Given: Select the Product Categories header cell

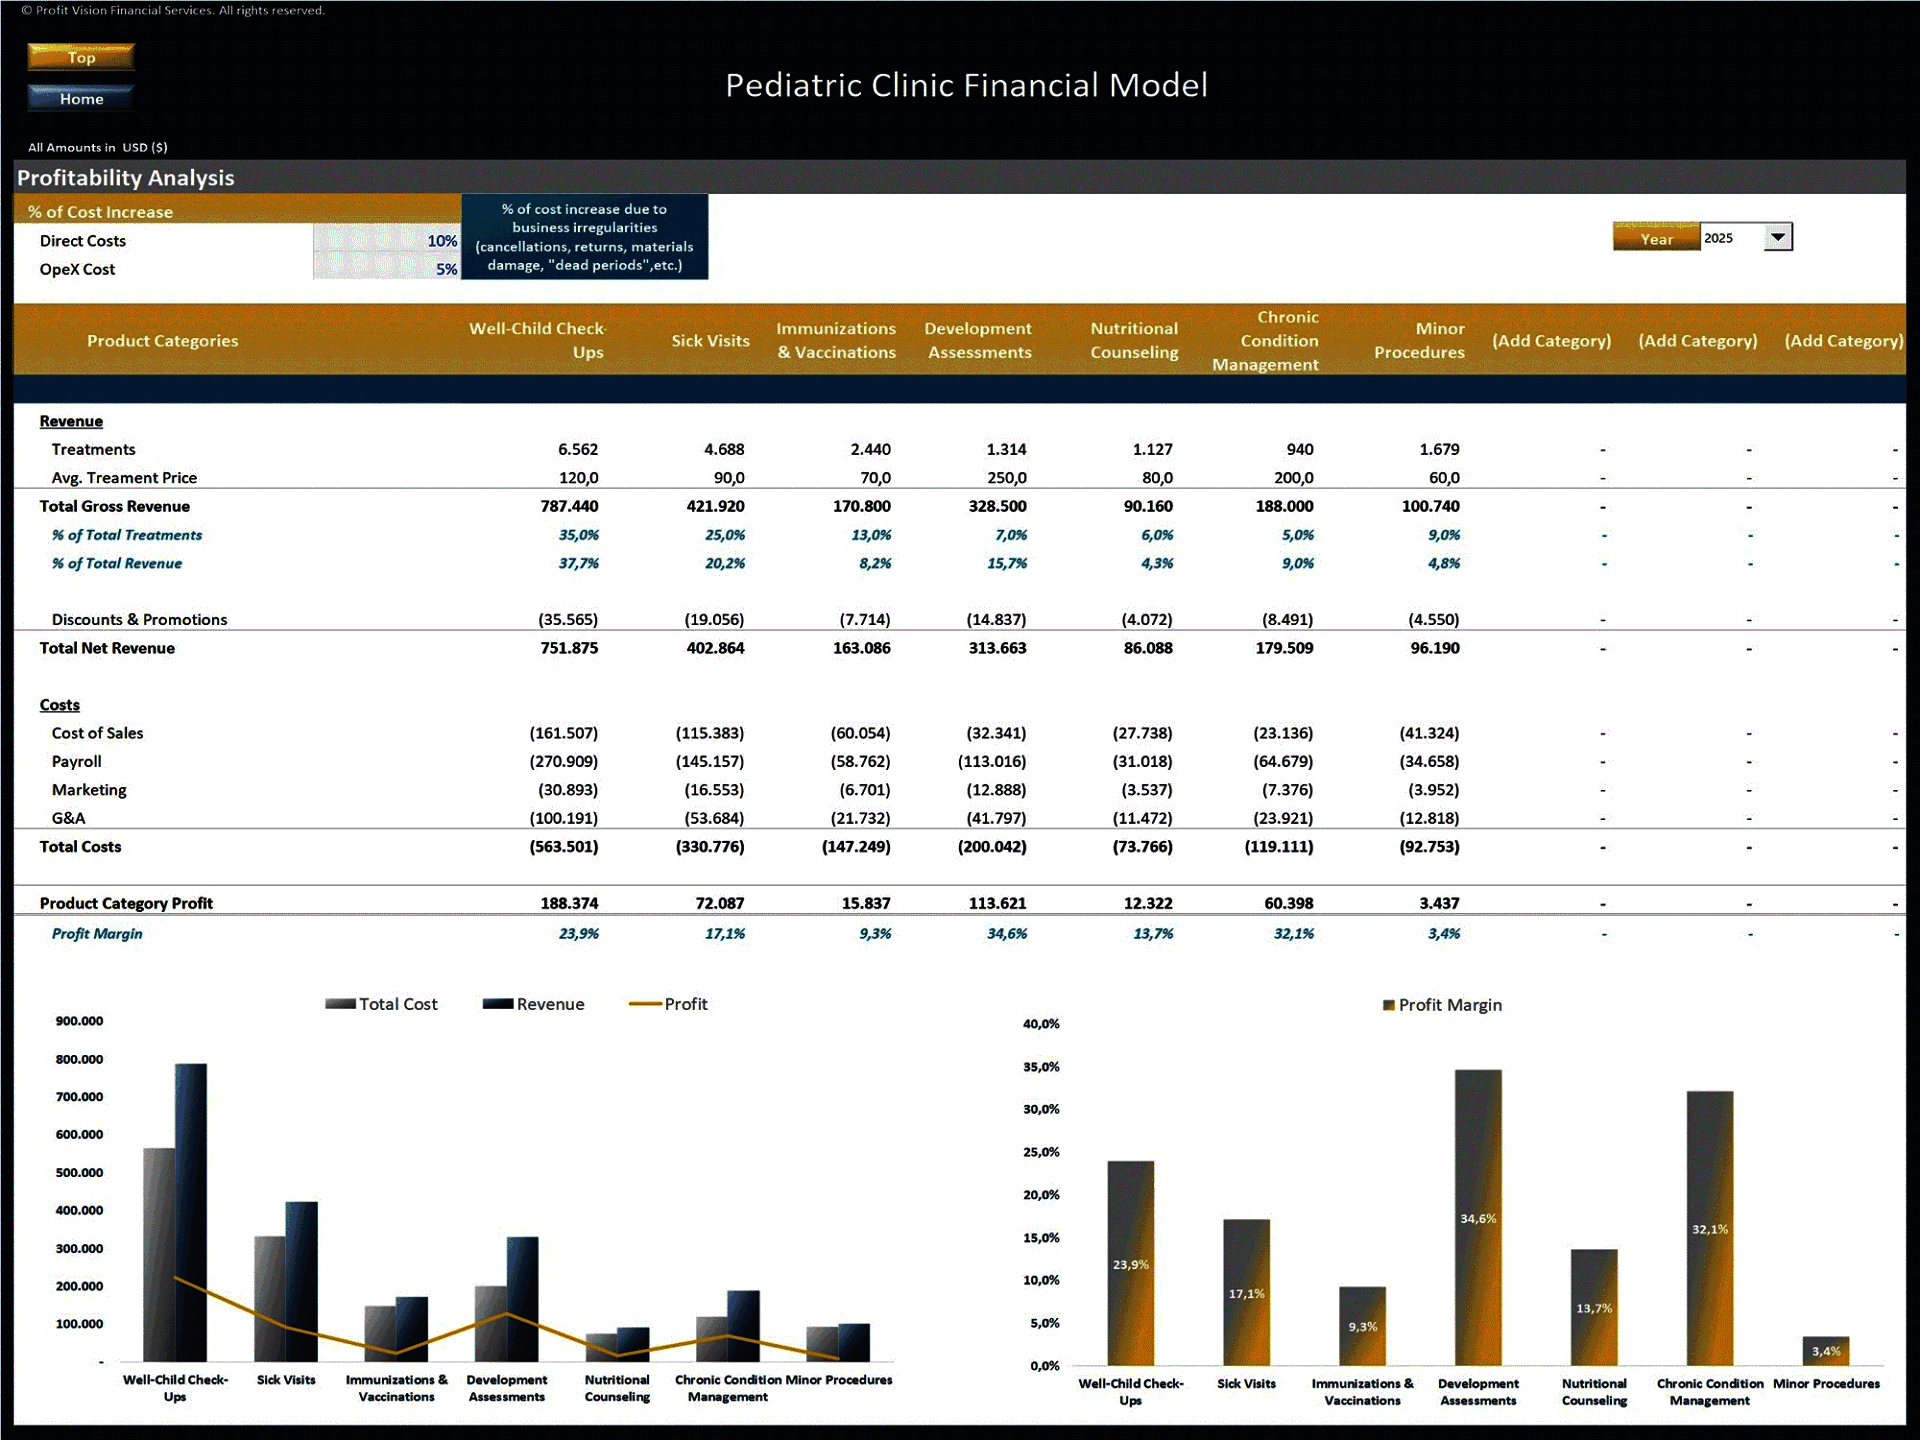Looking at the screenshot, I should [162, 340].
